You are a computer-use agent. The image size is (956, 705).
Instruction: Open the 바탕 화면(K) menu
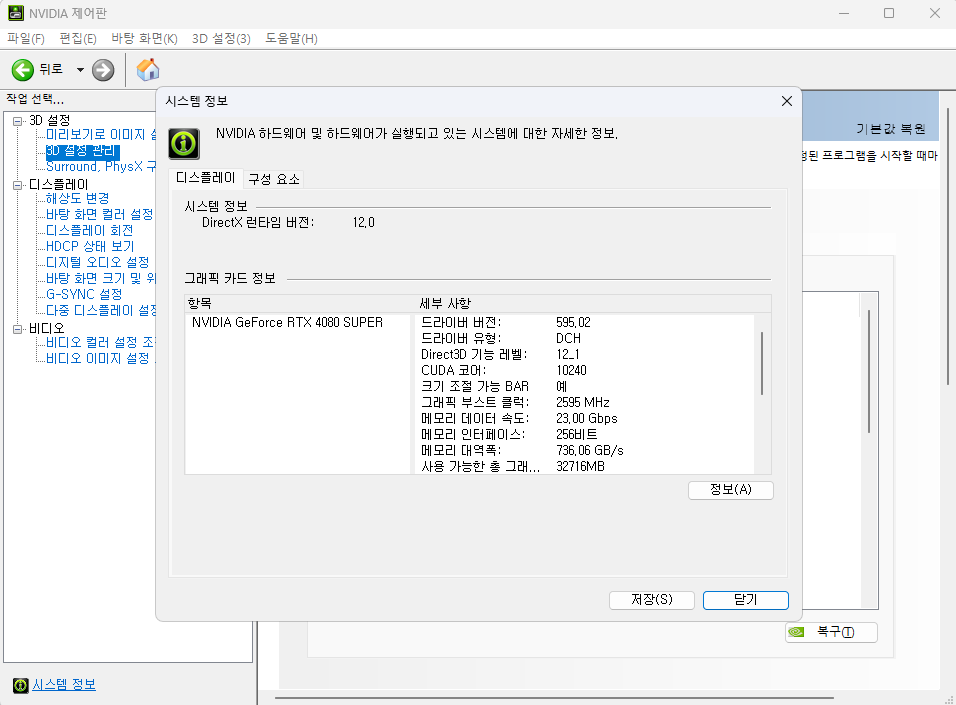(144, 38)
